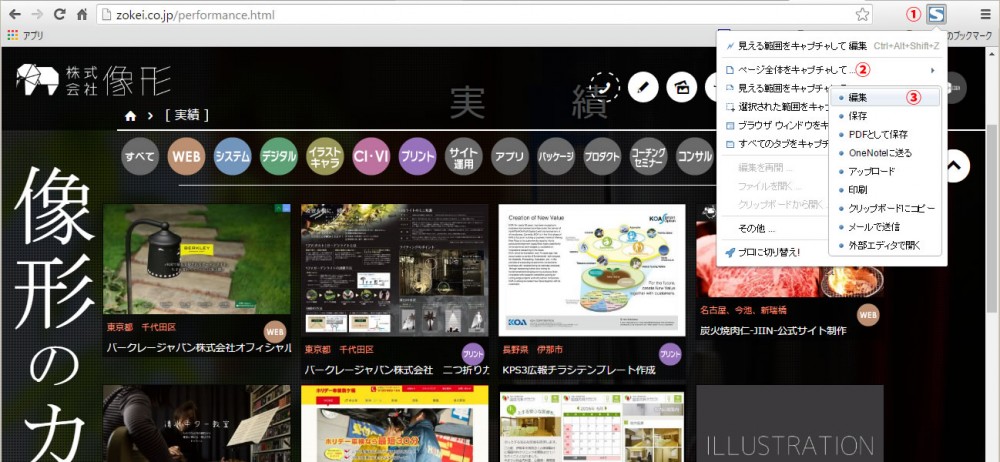
Task: Click the 株式会社像形 elephant logo
Action: pyautogui.click(x=94, y=80)
